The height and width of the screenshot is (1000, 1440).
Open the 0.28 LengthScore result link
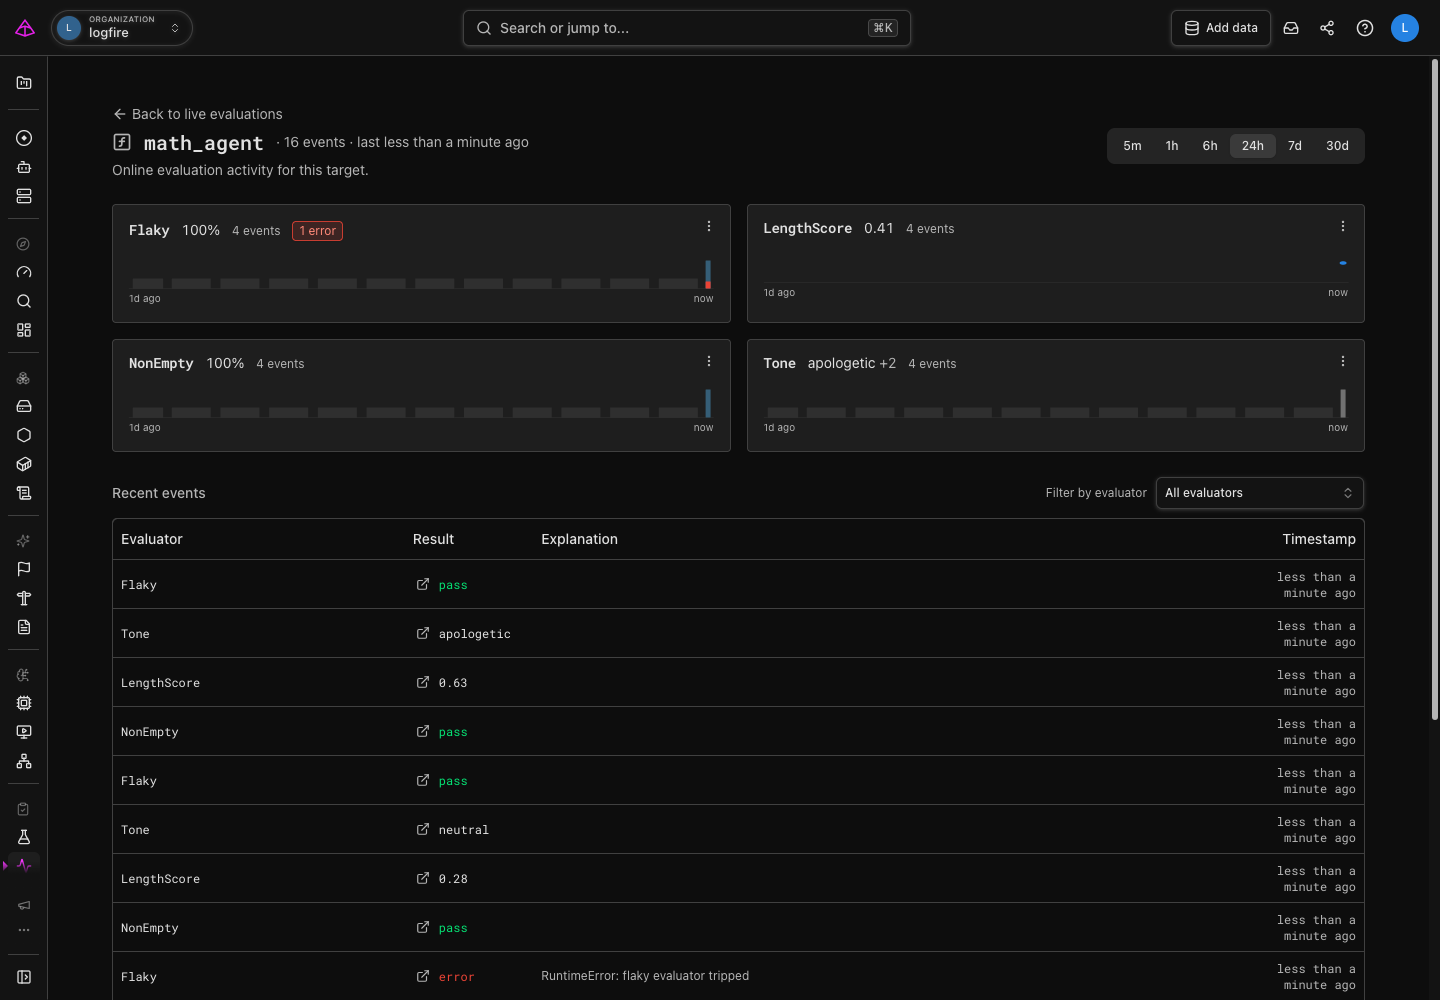click(x=423, y=878)
